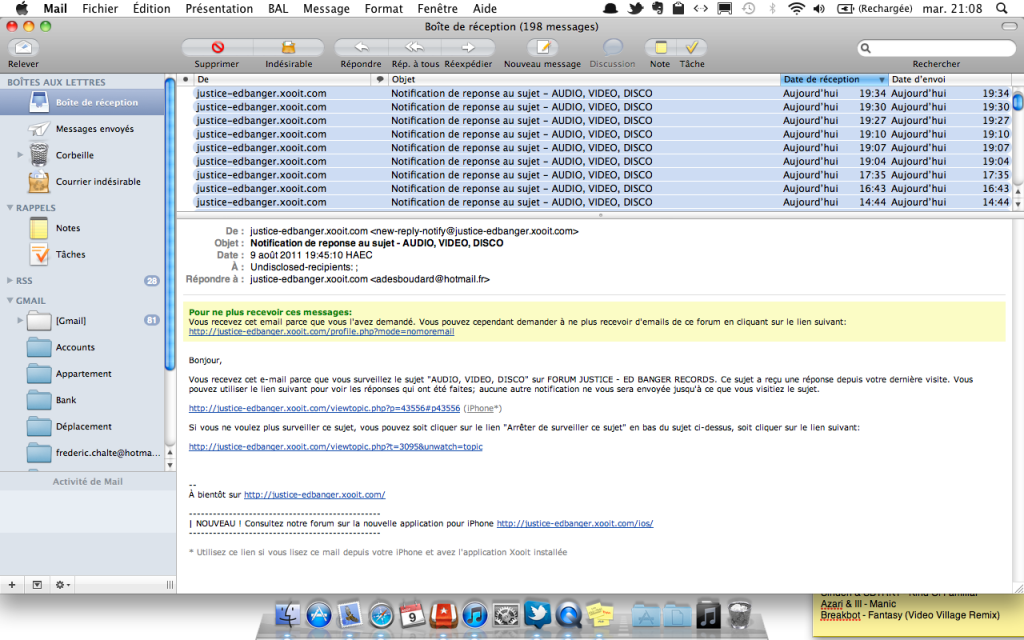Open the Fenêtre menu

438,8
